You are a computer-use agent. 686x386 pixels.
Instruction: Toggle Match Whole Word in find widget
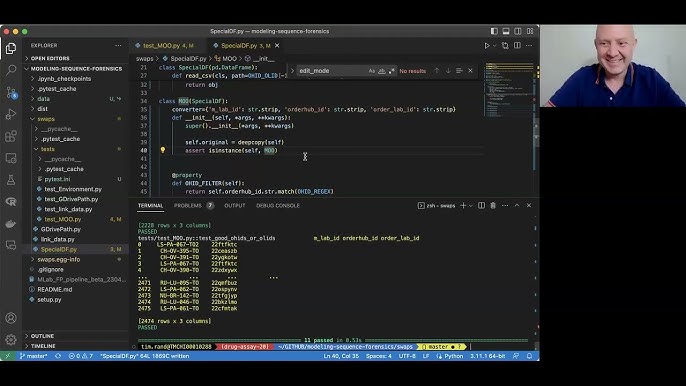[x=382, y=71]
